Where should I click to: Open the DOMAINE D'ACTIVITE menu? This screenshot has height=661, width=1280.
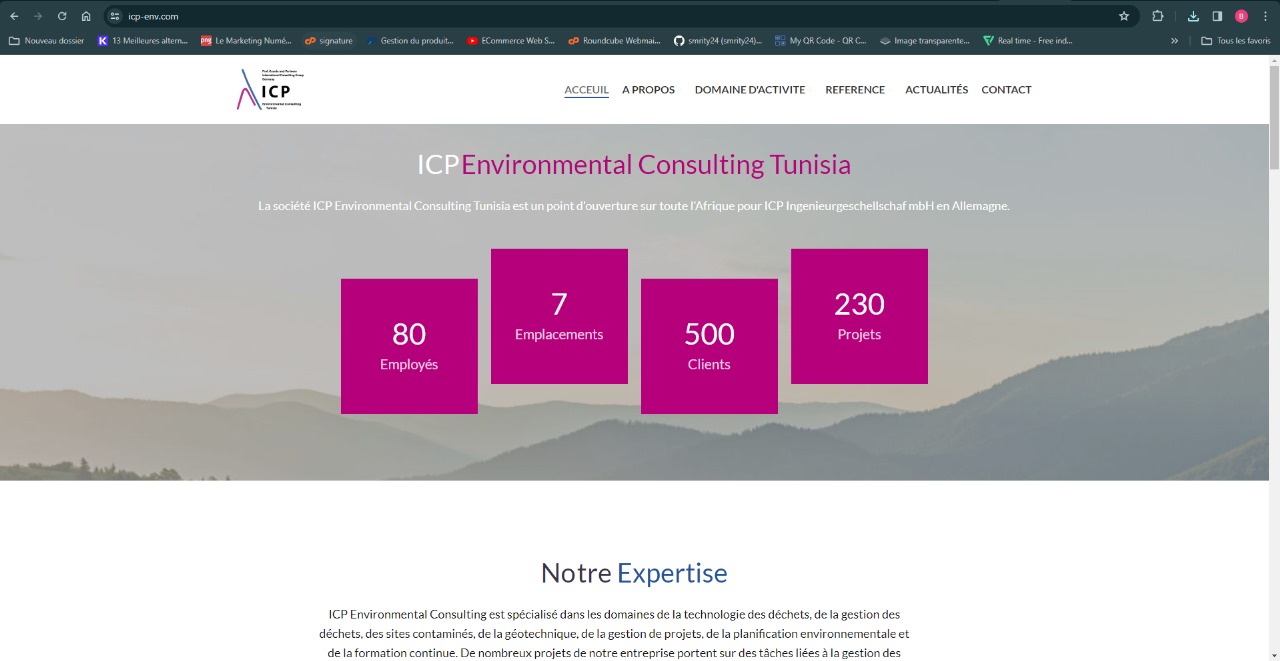pyautogui.click(x=749, y=90)
